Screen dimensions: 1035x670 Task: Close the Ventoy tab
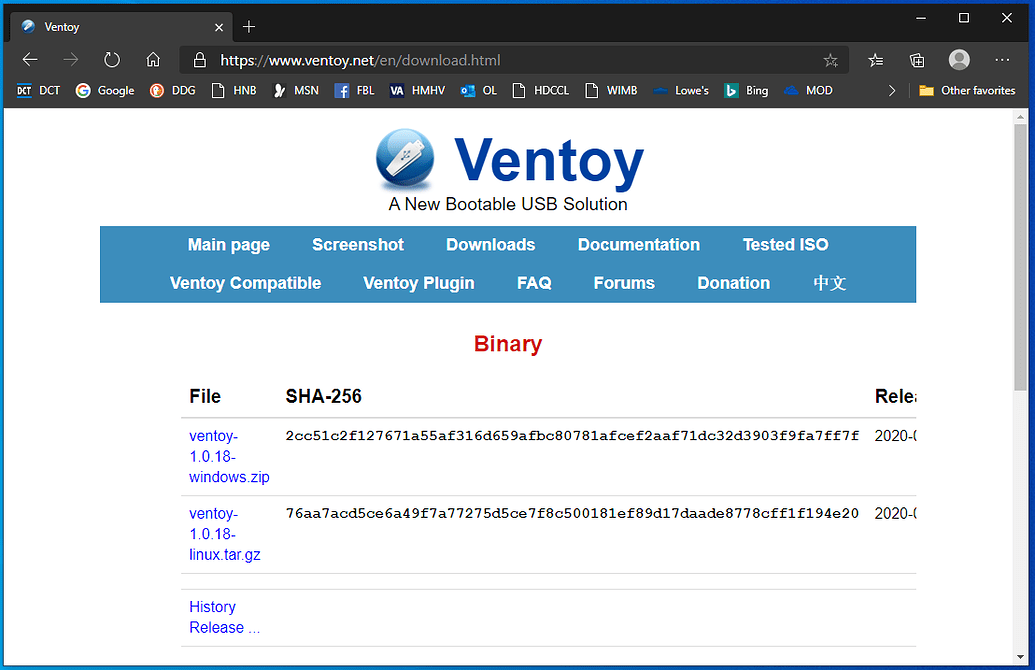[219, 27]
